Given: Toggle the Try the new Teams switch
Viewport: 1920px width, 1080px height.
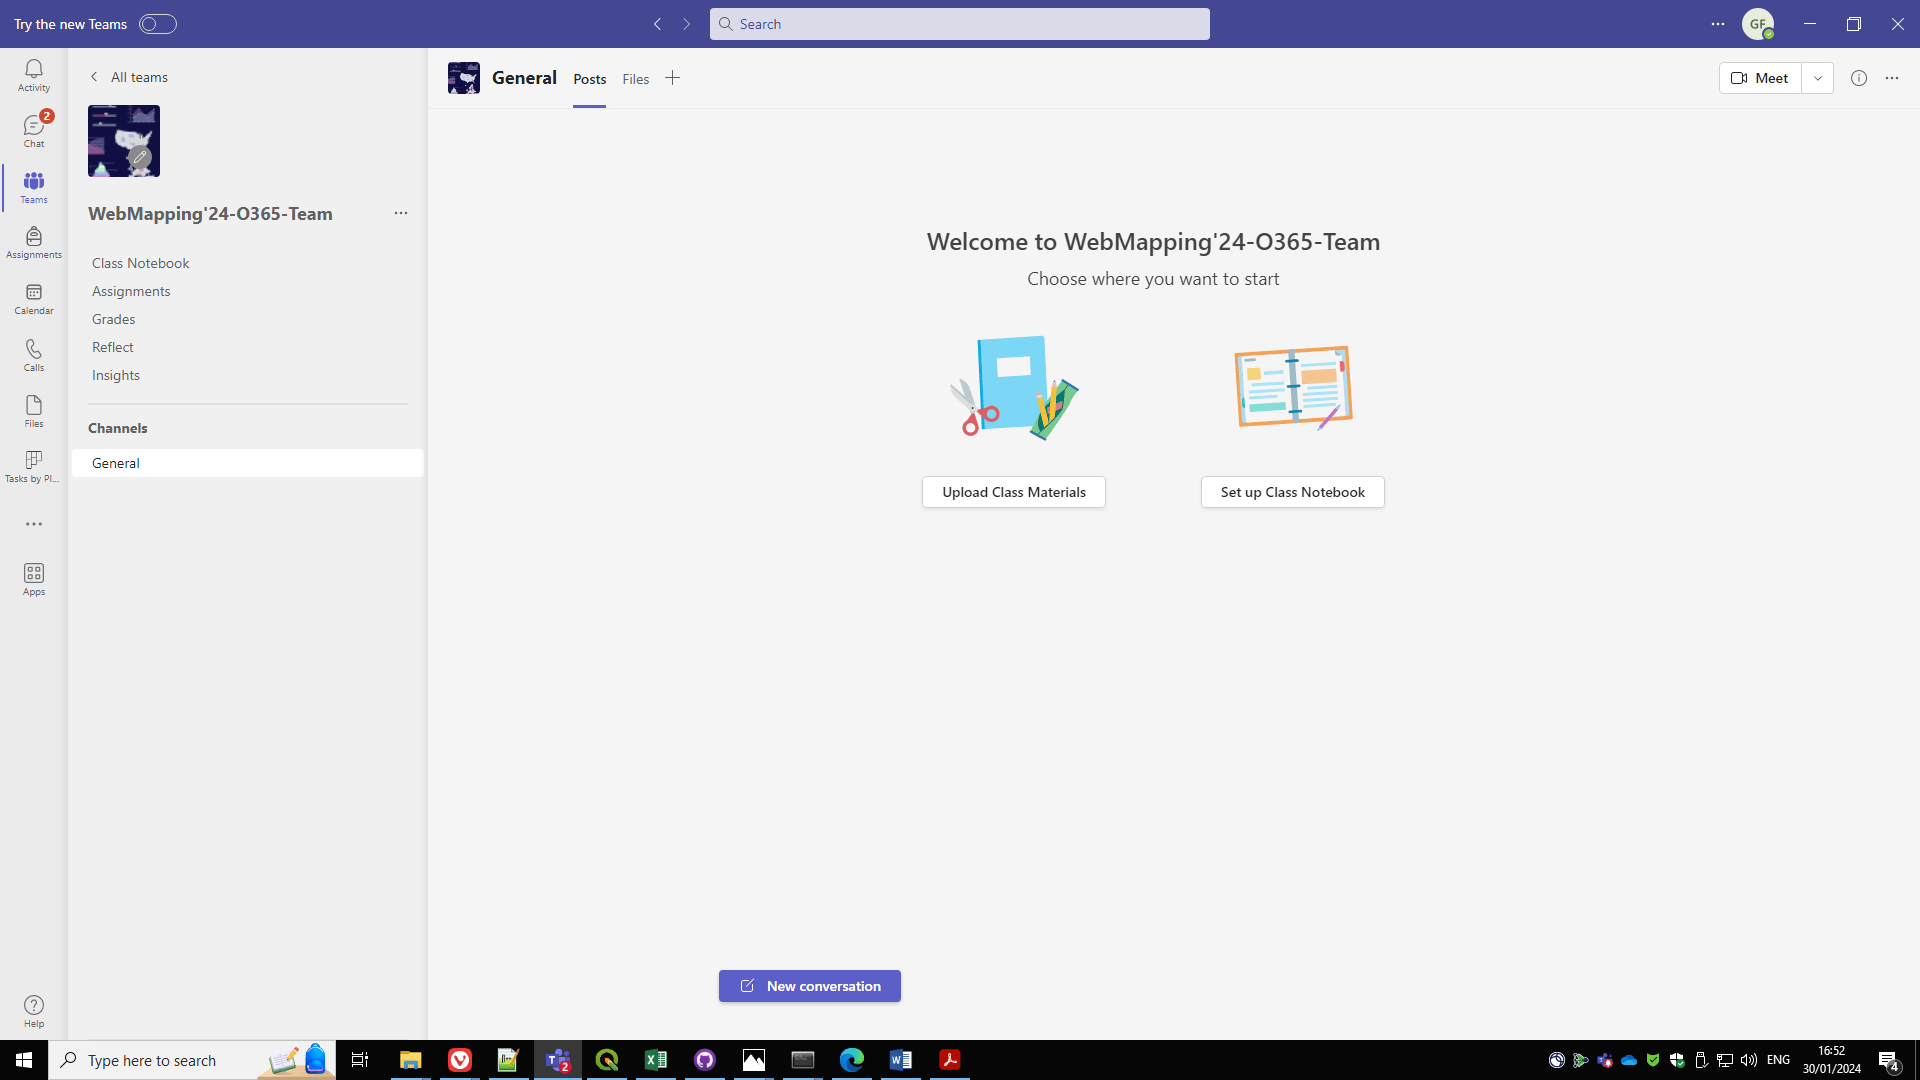Looking at the screenshot, I should pyautogui.click(x=157, y=24).
